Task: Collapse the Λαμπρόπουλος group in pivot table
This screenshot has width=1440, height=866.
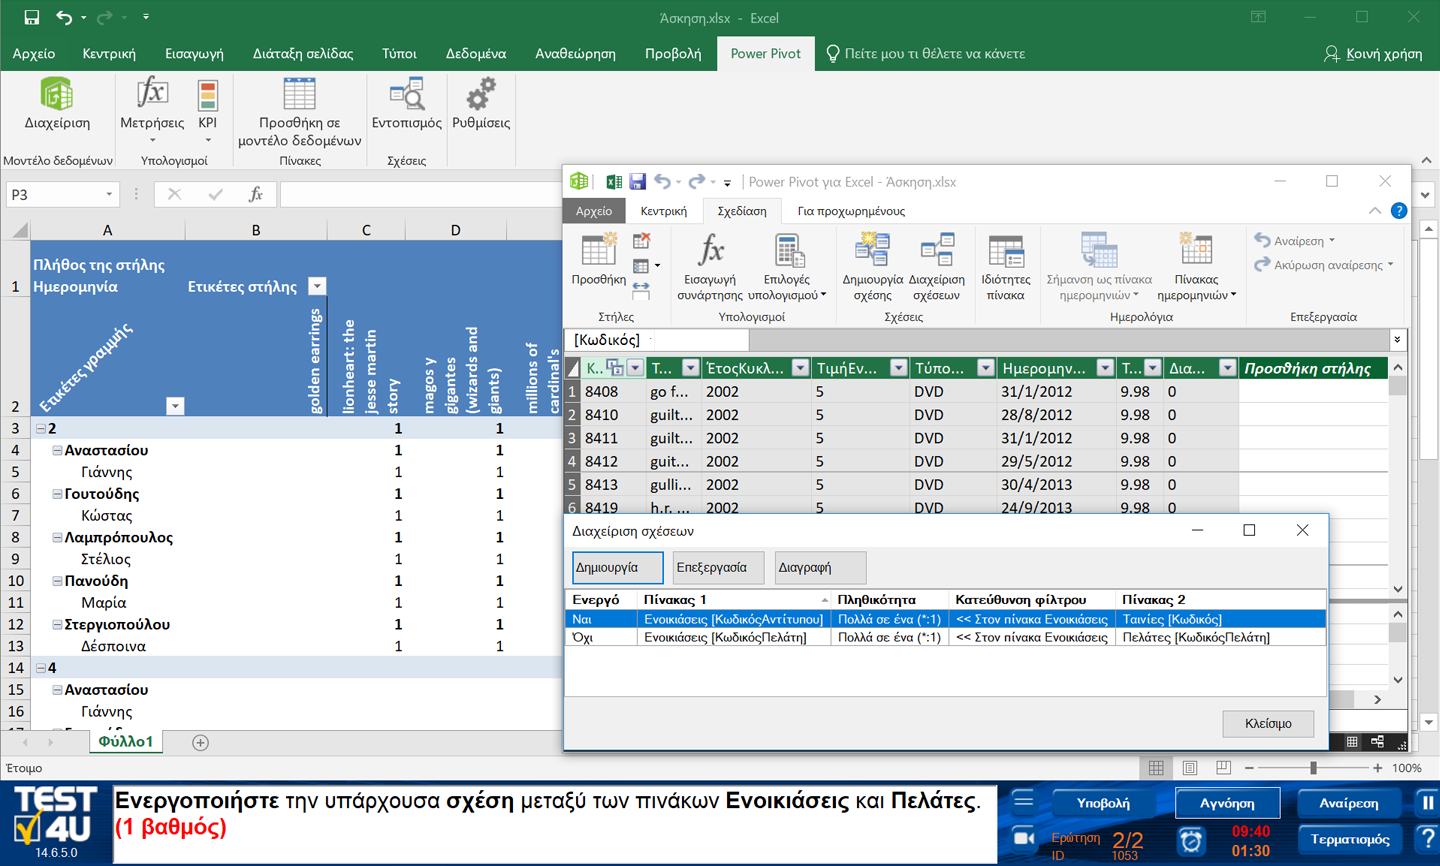Action: coord(57,537)
